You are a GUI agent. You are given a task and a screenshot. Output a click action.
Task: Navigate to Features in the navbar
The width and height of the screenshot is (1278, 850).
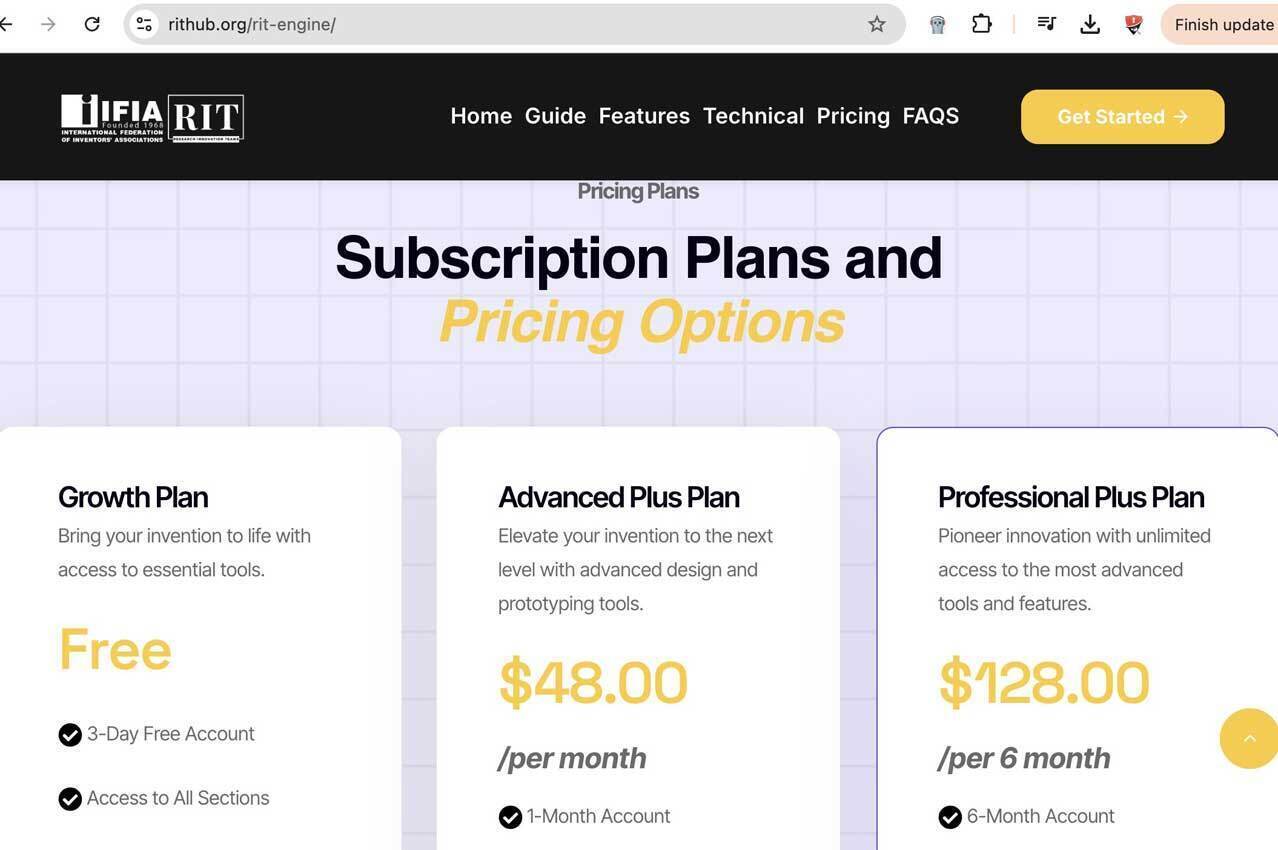point(644,116)
